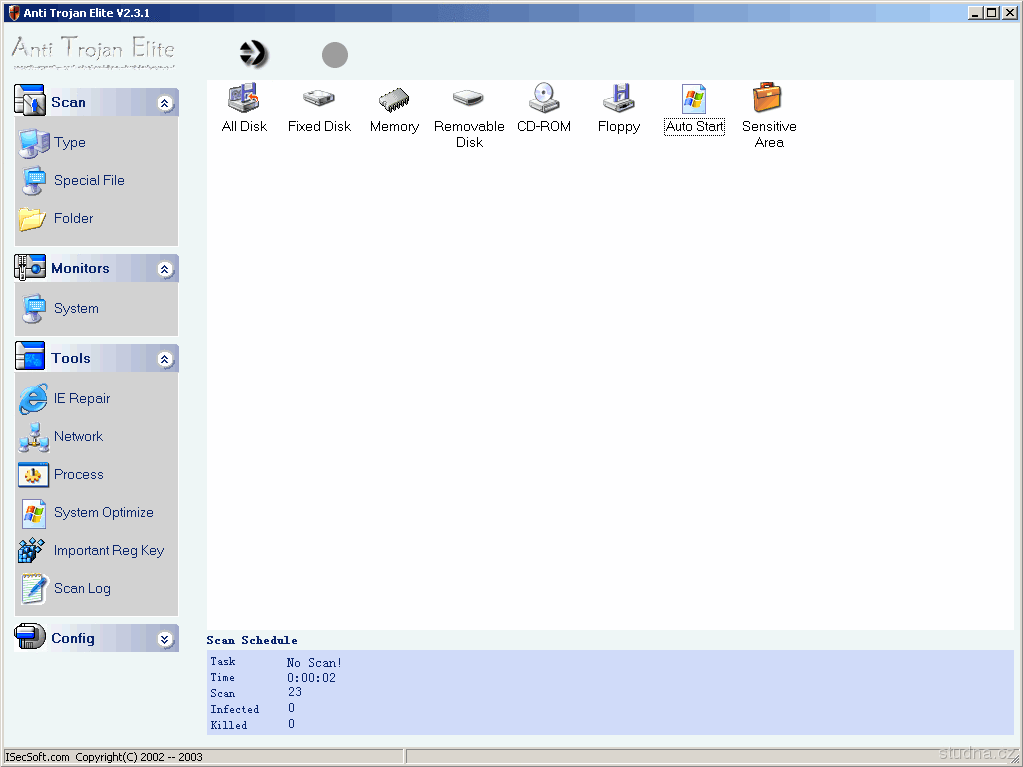This screenshot has height=767, width=1023.
Task: Click the Scan Log notepad icon
Action: [x=33, y=588]
